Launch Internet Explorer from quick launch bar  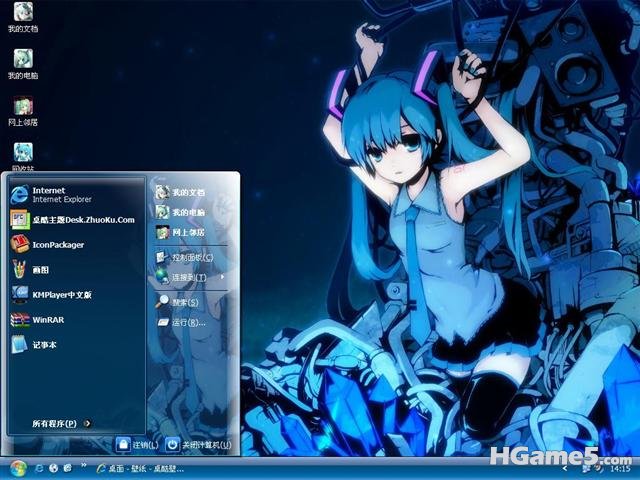tap(40, 468)
